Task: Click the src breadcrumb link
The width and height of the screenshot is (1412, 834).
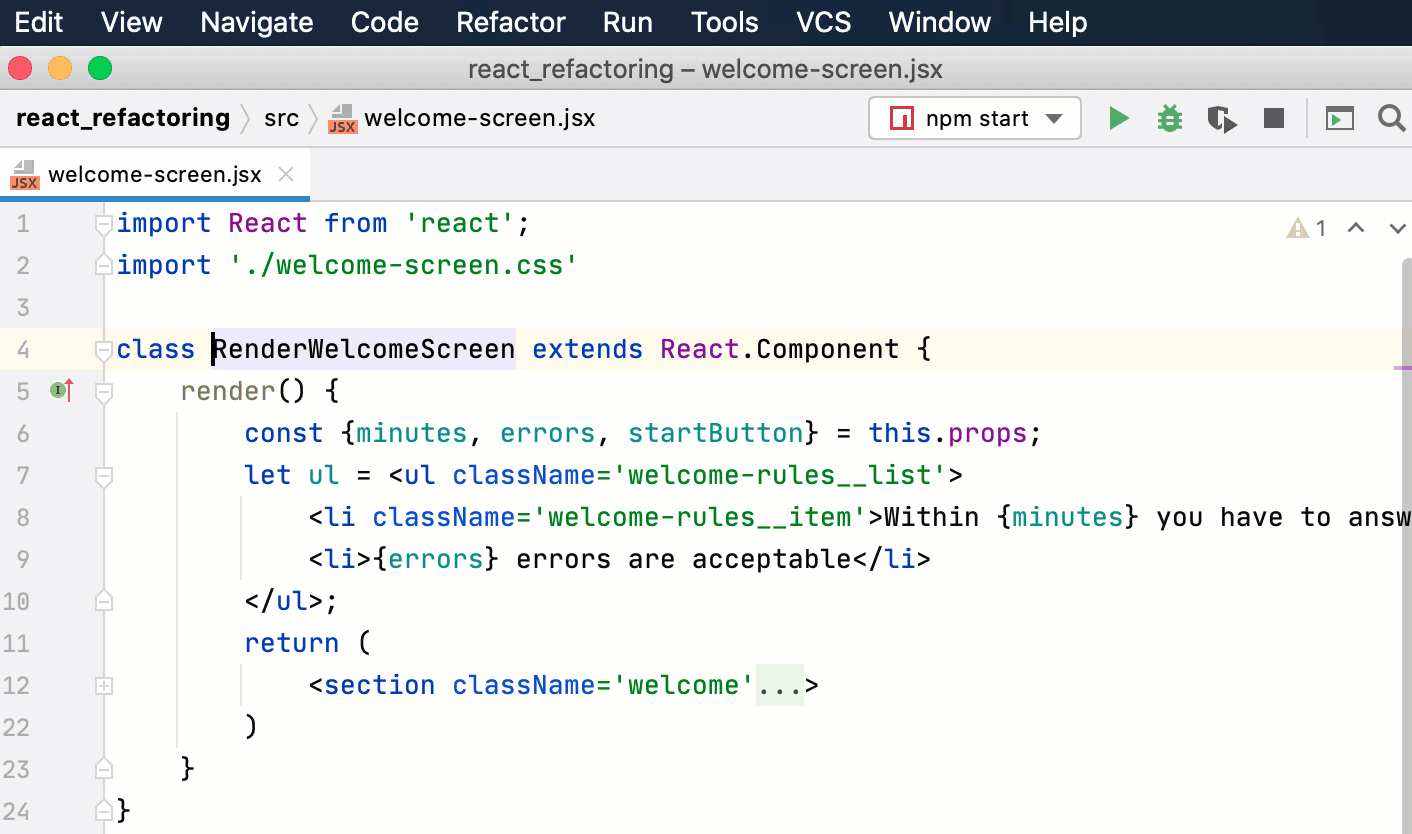Action: coord(281,117)
